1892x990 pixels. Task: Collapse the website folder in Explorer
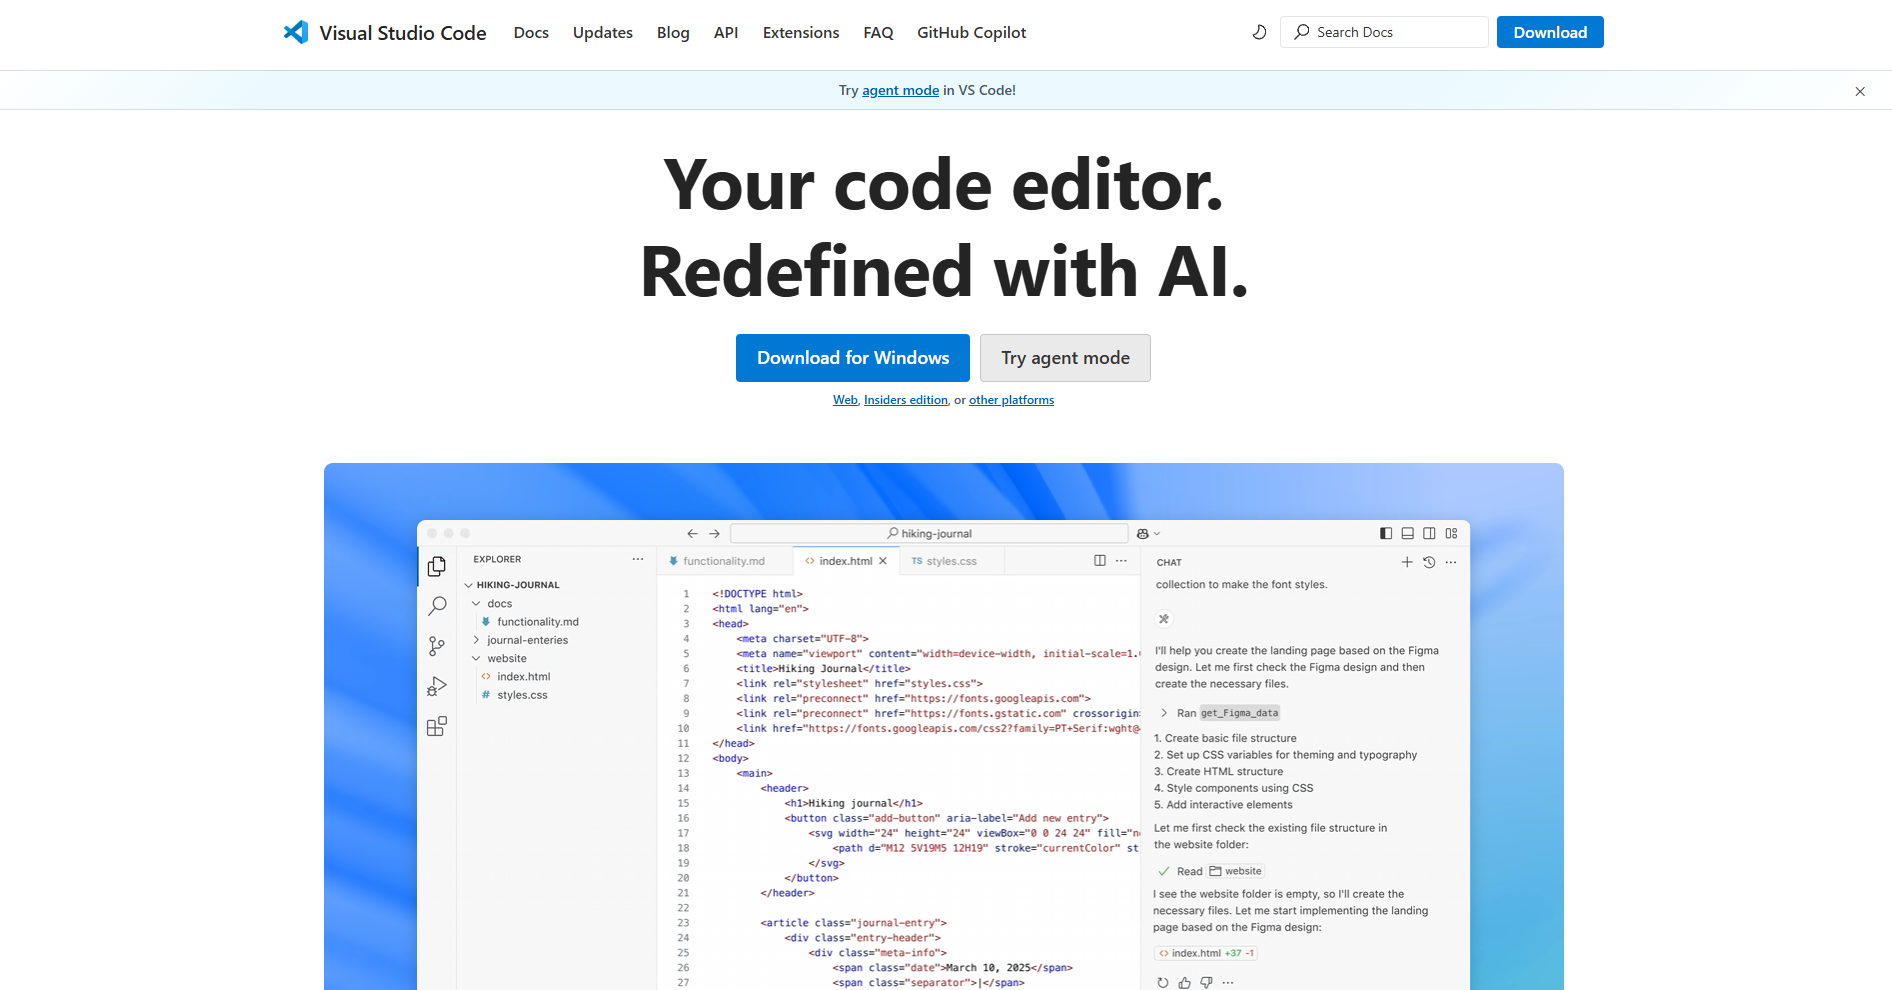(x=476, y=659)
